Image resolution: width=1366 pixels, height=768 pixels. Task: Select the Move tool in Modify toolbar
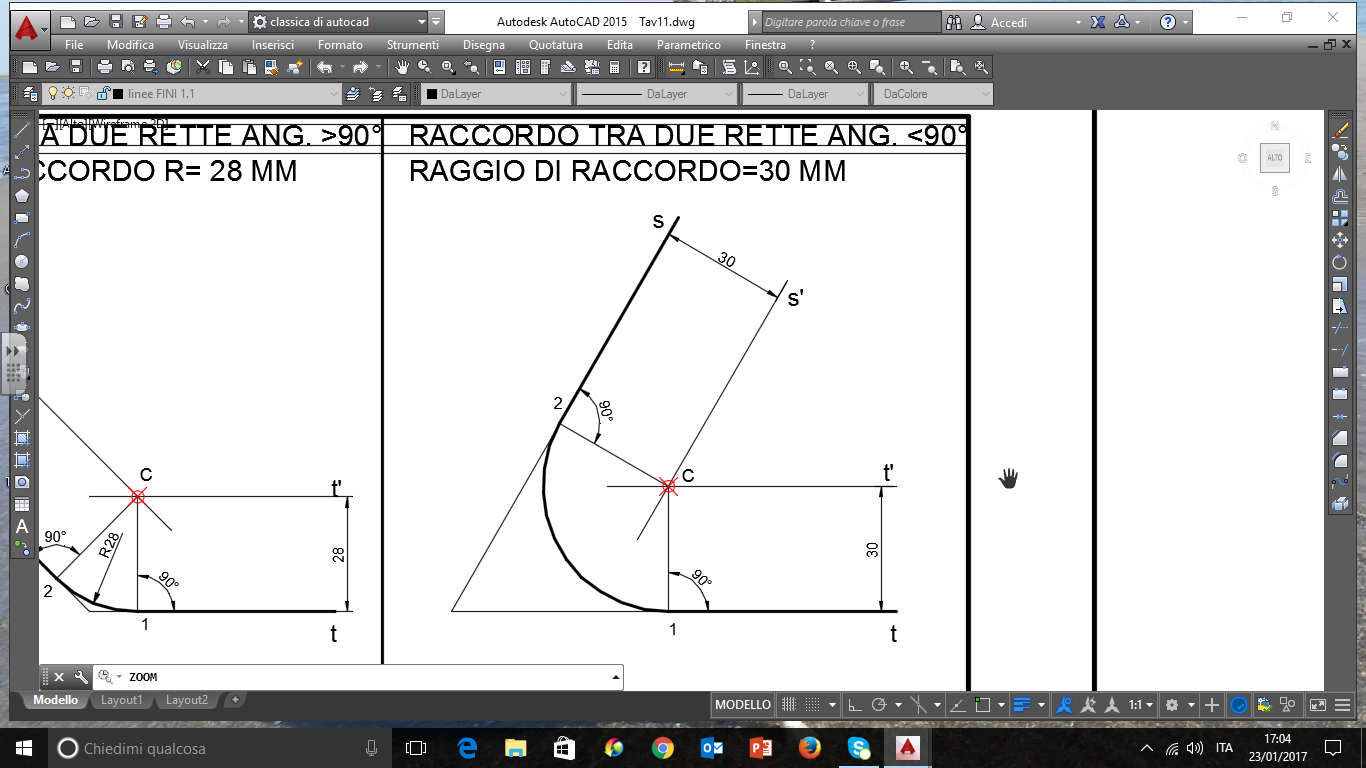point(1340,239)
